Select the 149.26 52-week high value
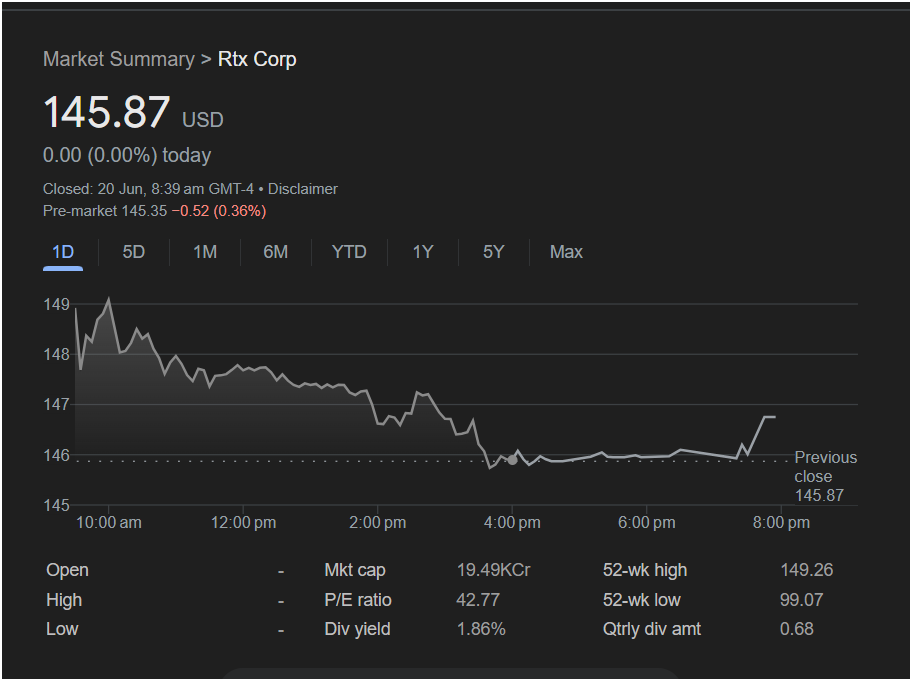Image resolution: width=912 pixels, height=681 pixels. [807, 570]
